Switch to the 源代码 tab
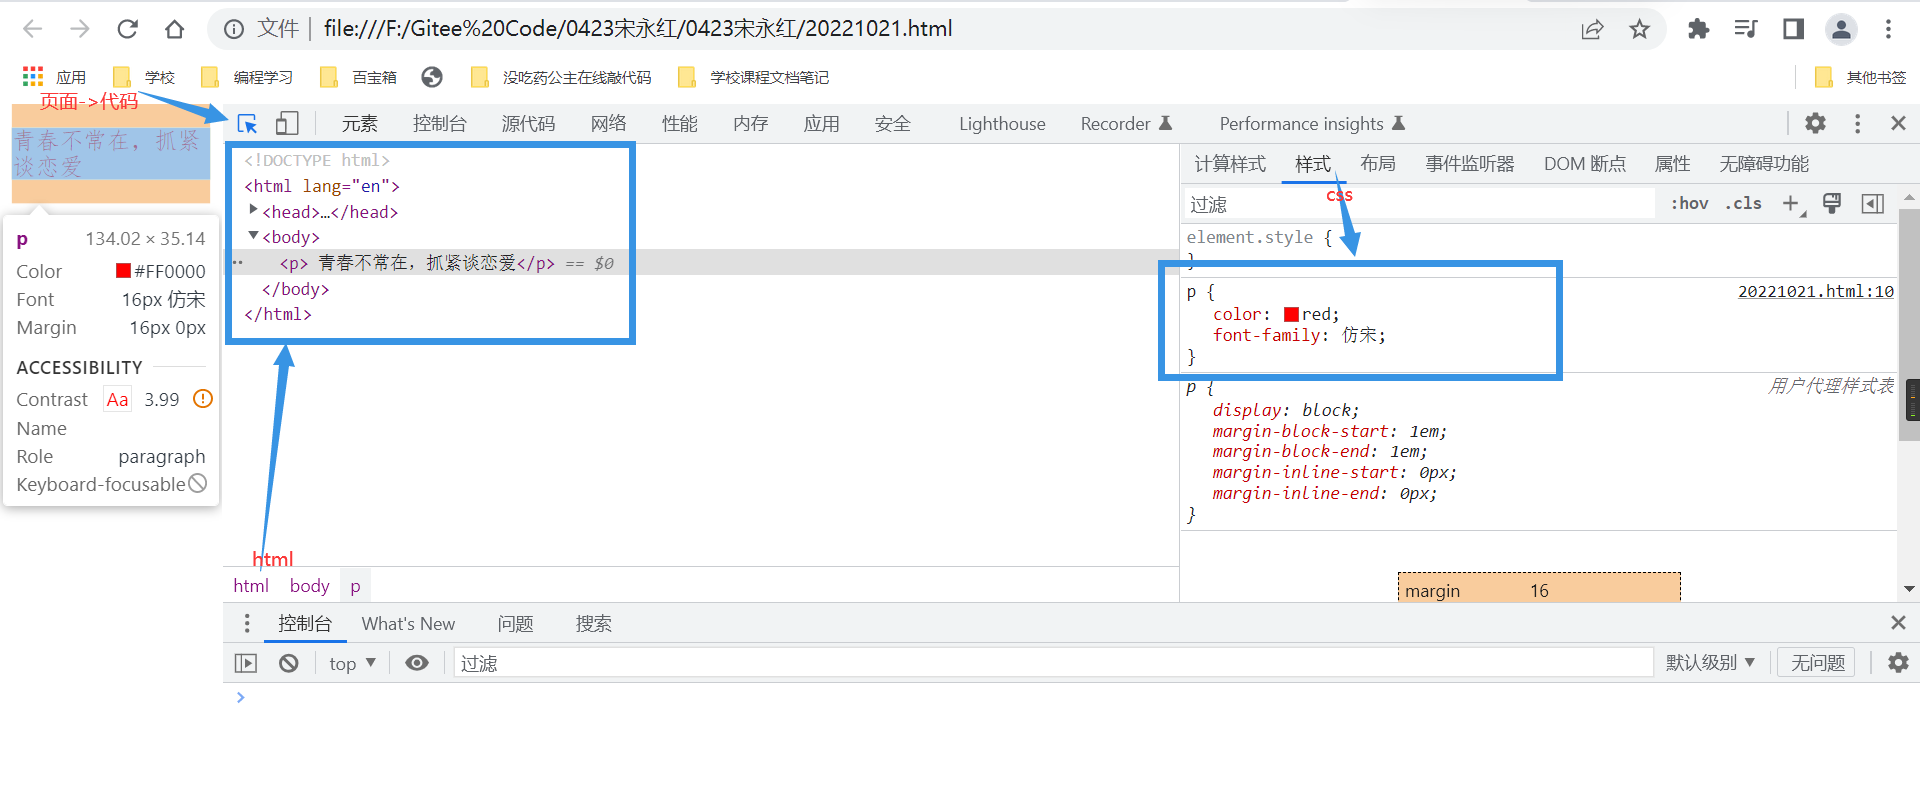 pos(528,123)
